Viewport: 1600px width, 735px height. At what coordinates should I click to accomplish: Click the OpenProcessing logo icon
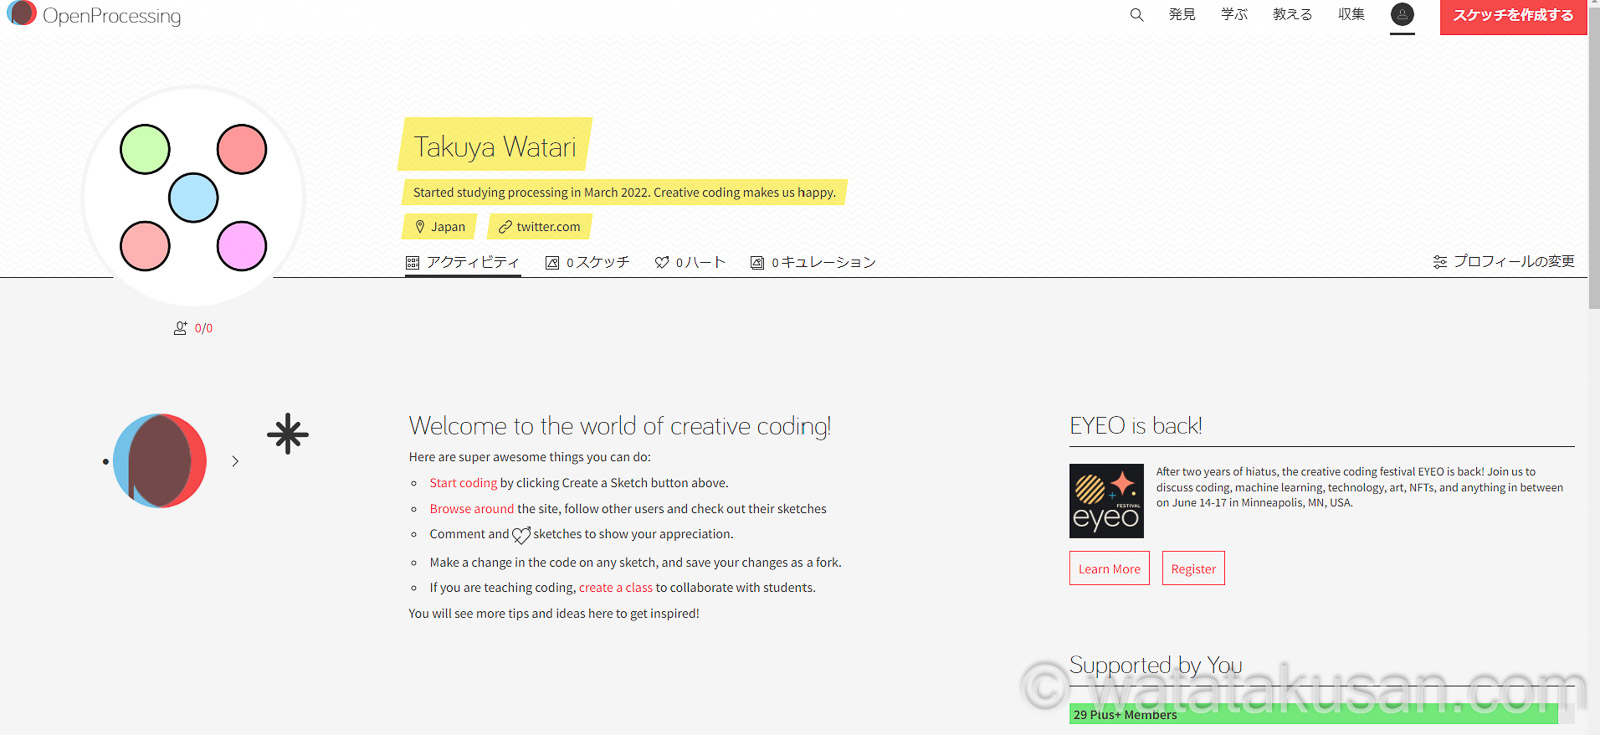point(22,14)
